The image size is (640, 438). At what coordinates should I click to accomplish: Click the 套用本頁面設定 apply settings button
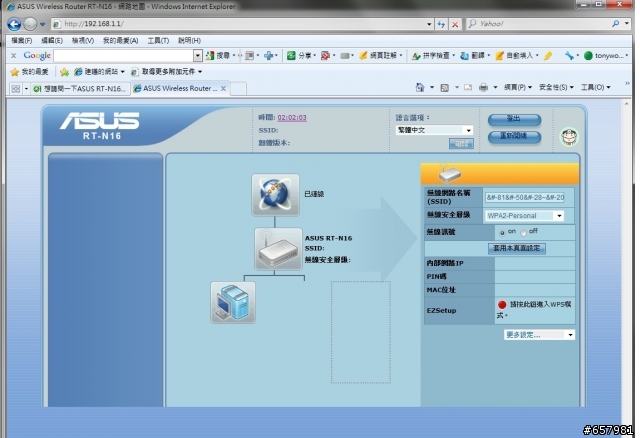tap(517, 248)
